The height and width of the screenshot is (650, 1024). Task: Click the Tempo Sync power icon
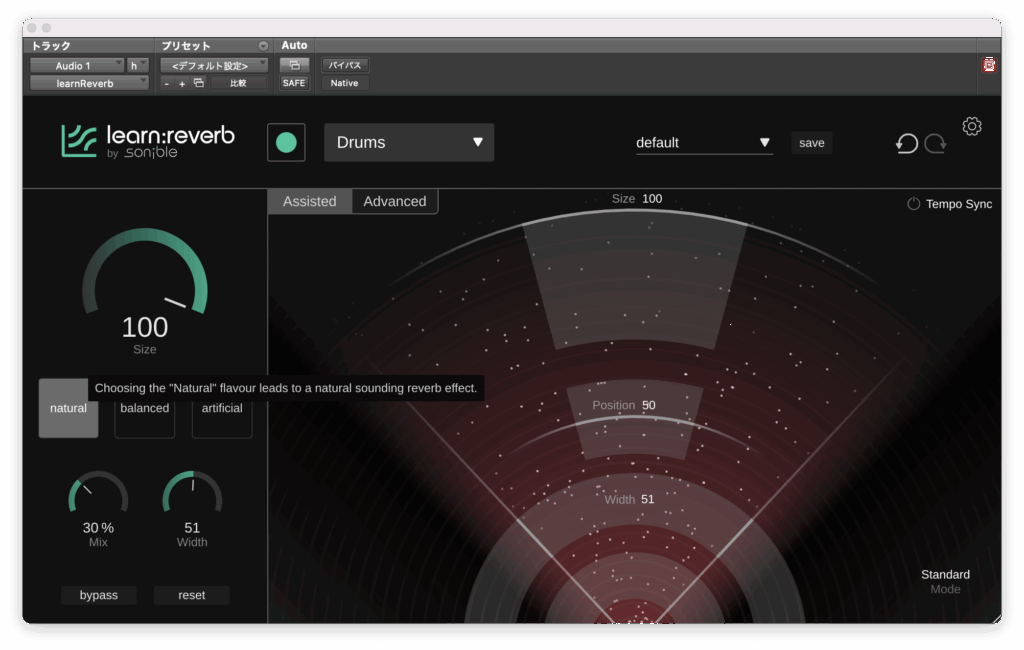click(x=913, y=204)
